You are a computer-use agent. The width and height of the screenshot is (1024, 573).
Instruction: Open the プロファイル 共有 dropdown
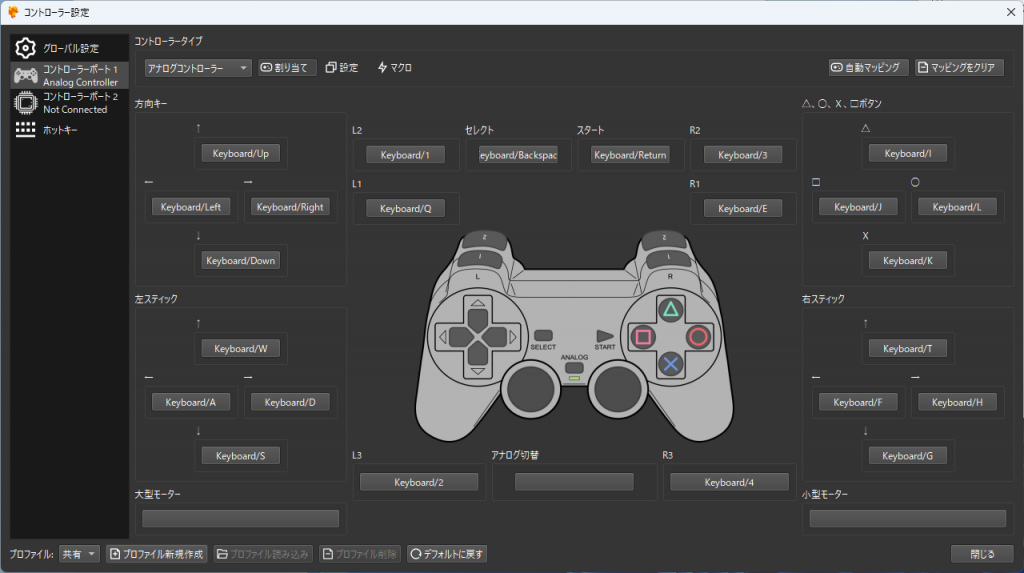click(79, 554)
